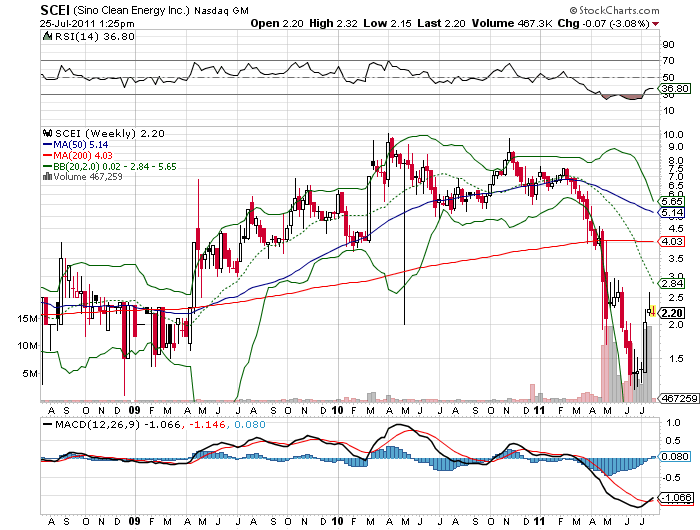Click the '70' RSI overbought level label
Screen dimensions: 700x530
click(668, 61)
